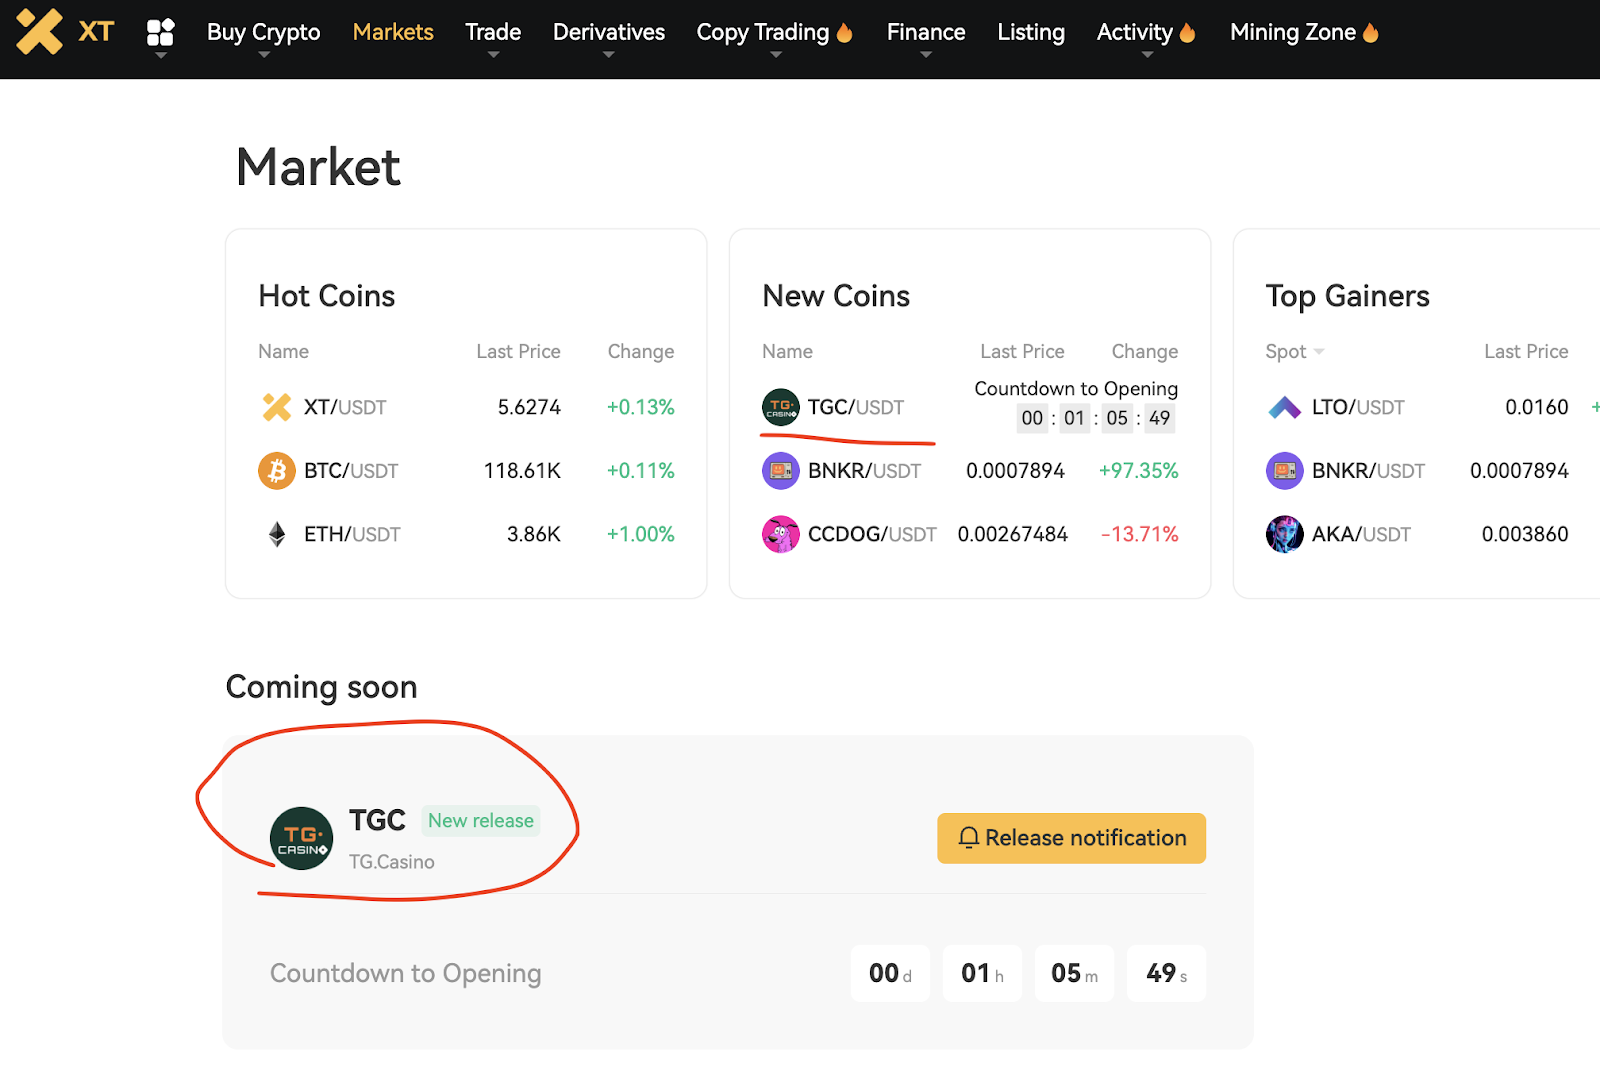Viewport: 1600px width, 1075px height.
Task: Expand the Activity menu arrow
Action: point(1147,55)
